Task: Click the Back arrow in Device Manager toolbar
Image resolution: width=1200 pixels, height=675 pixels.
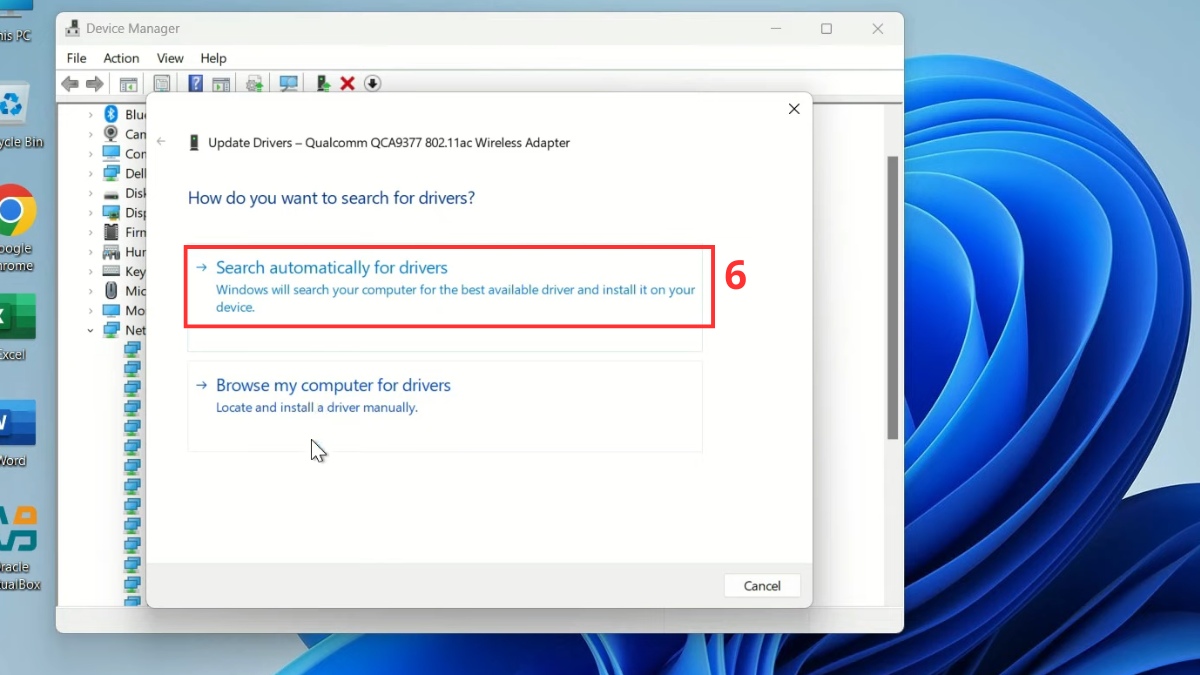Action: 70,84
